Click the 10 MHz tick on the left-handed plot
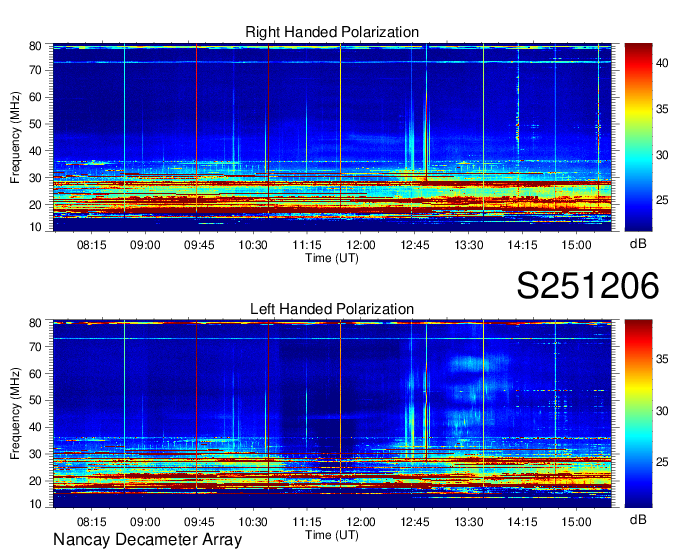This screenshot has width=680, height=552. (35, 504)
